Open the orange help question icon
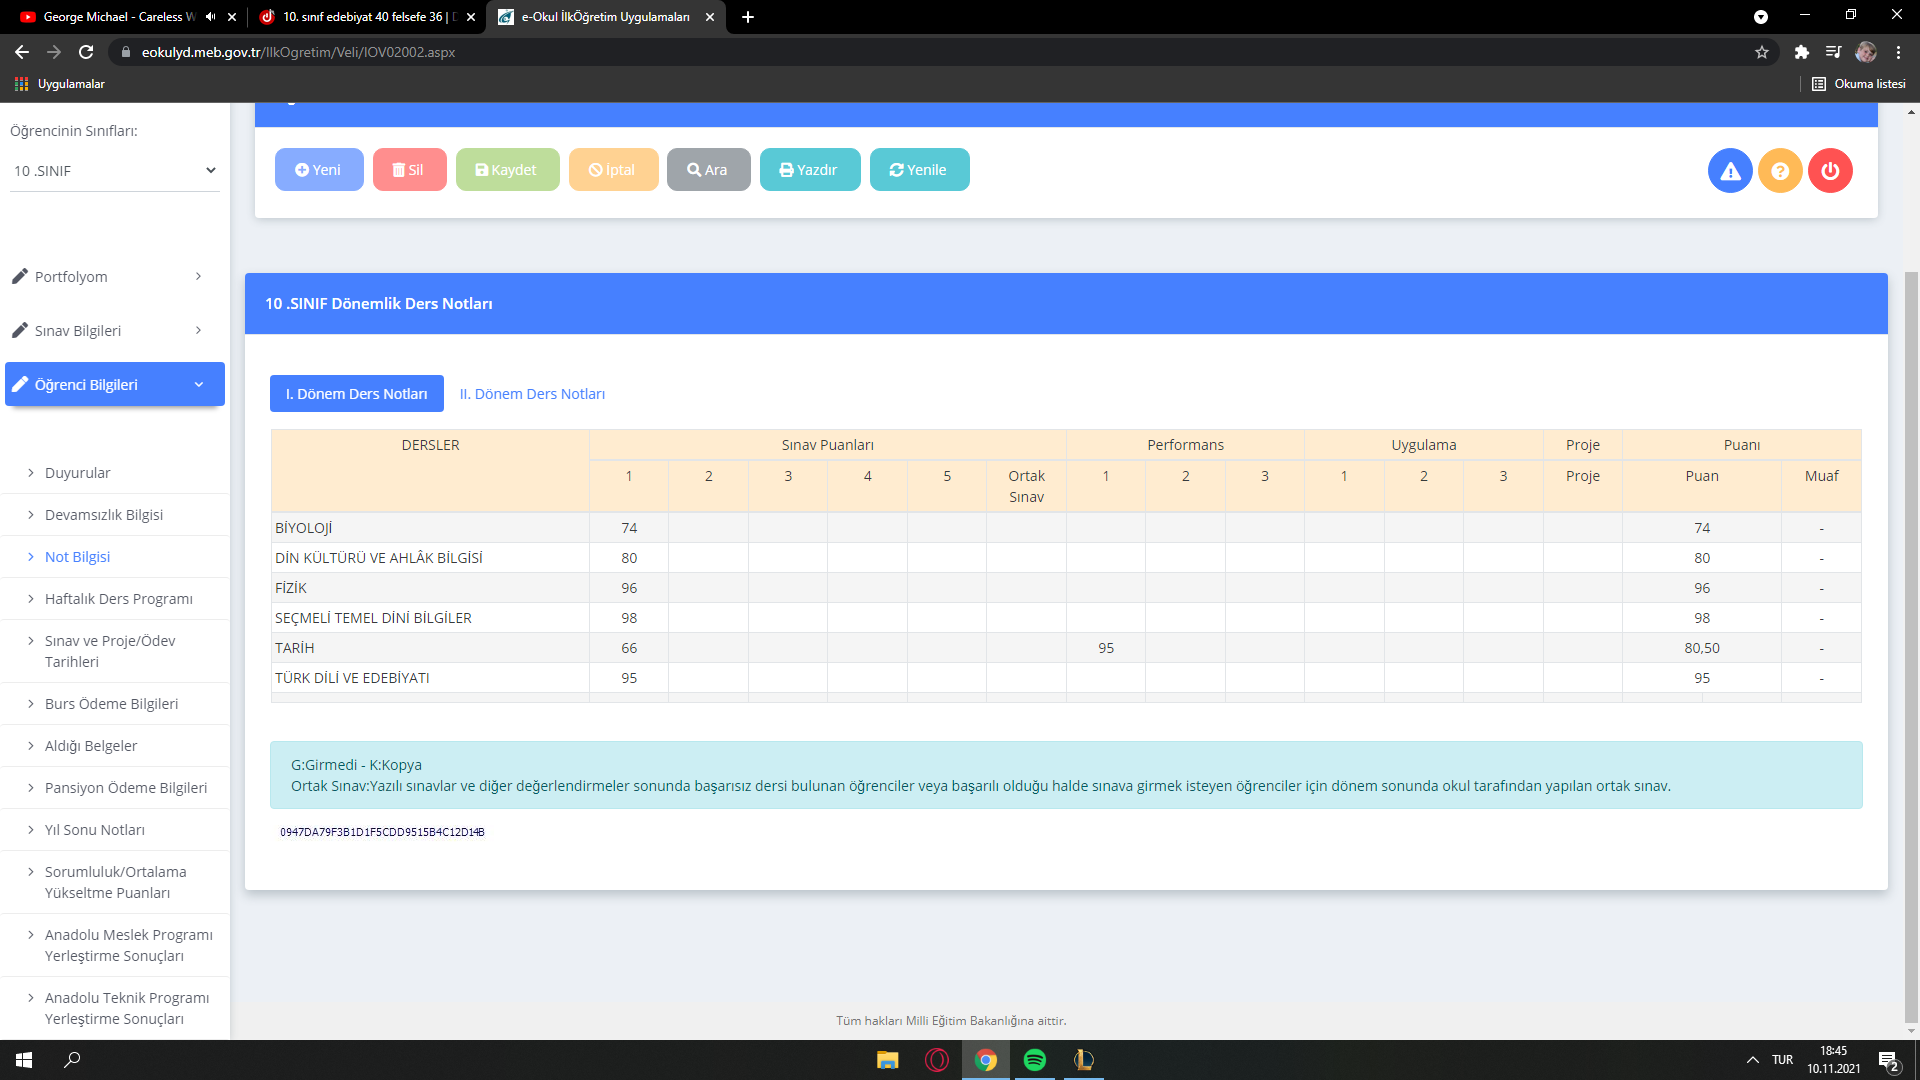This screenshot has width=1920, height=1080. click(x=1780, y=171)
